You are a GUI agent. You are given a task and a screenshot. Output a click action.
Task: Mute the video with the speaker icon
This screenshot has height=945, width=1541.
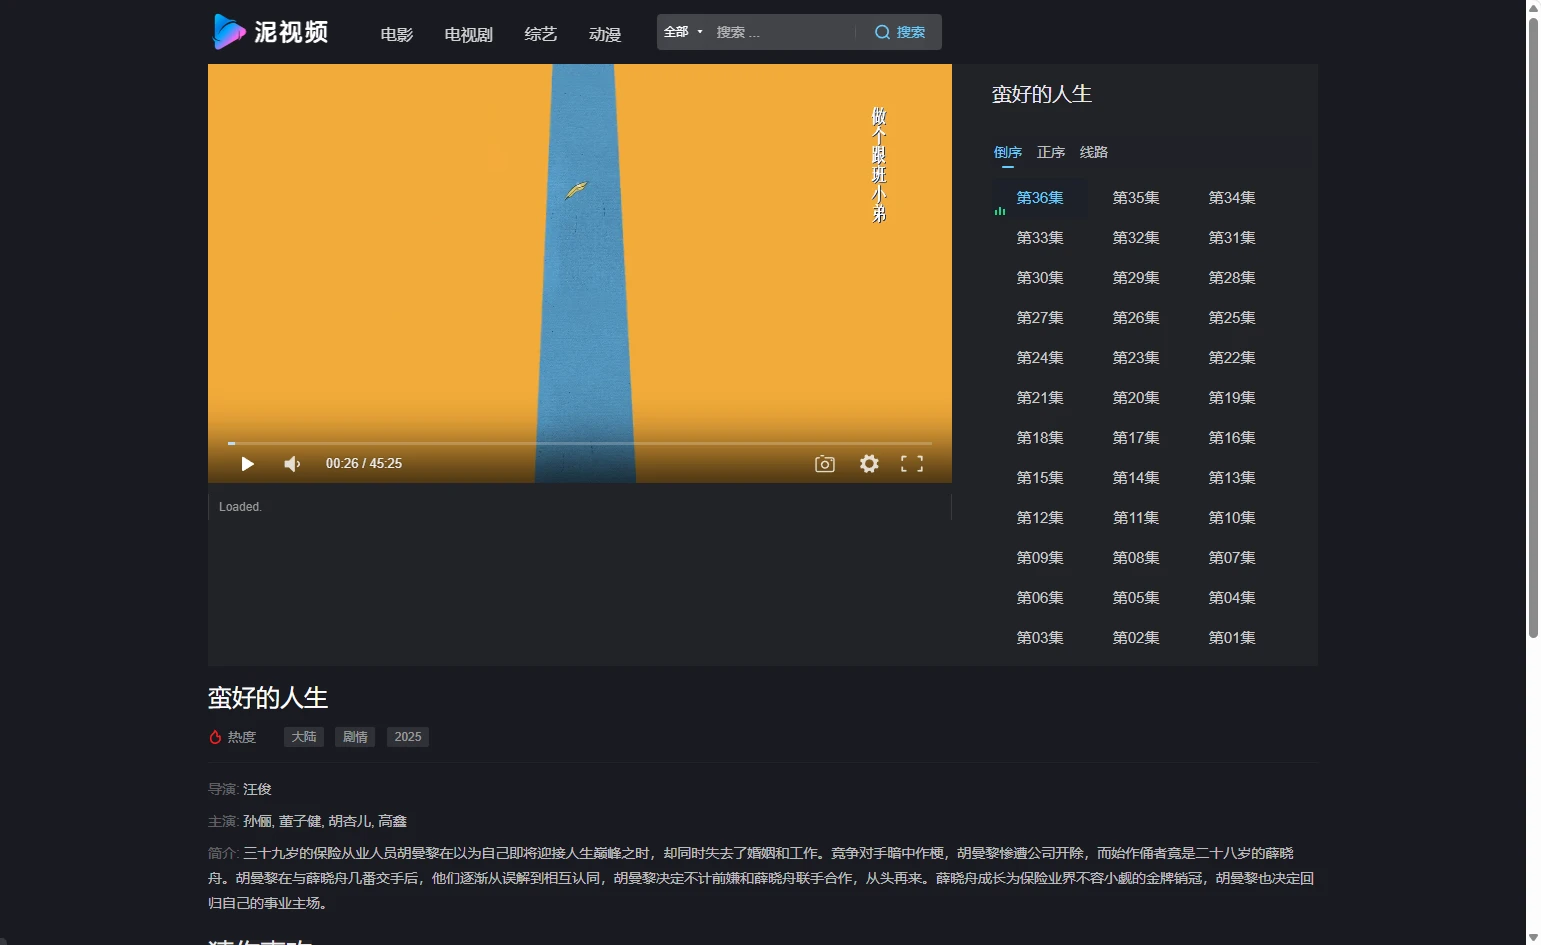(x=292, y=464)
